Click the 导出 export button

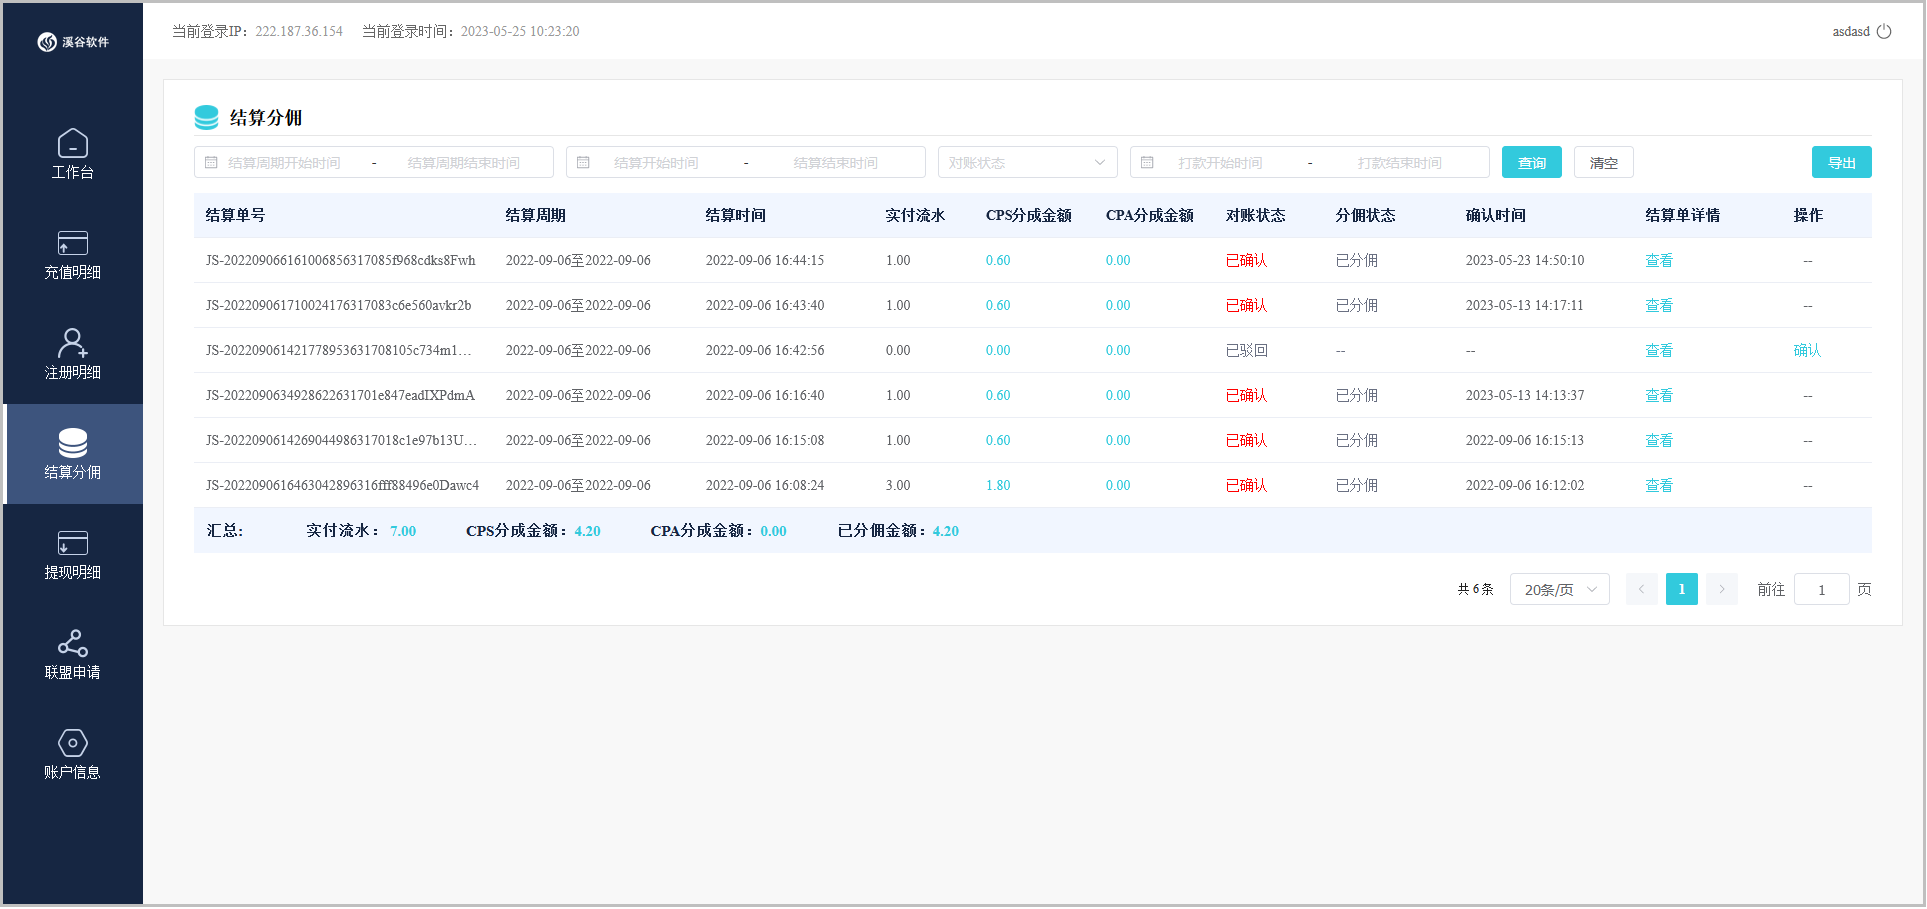click(1841, 162)
